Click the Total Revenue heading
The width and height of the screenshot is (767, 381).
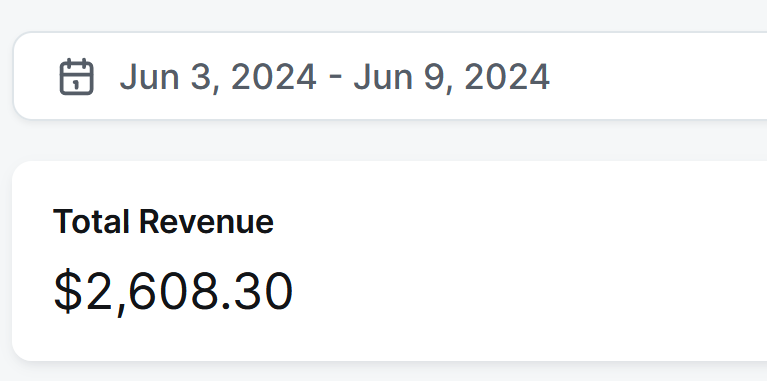pyautogui.click(x=163, y=221)
